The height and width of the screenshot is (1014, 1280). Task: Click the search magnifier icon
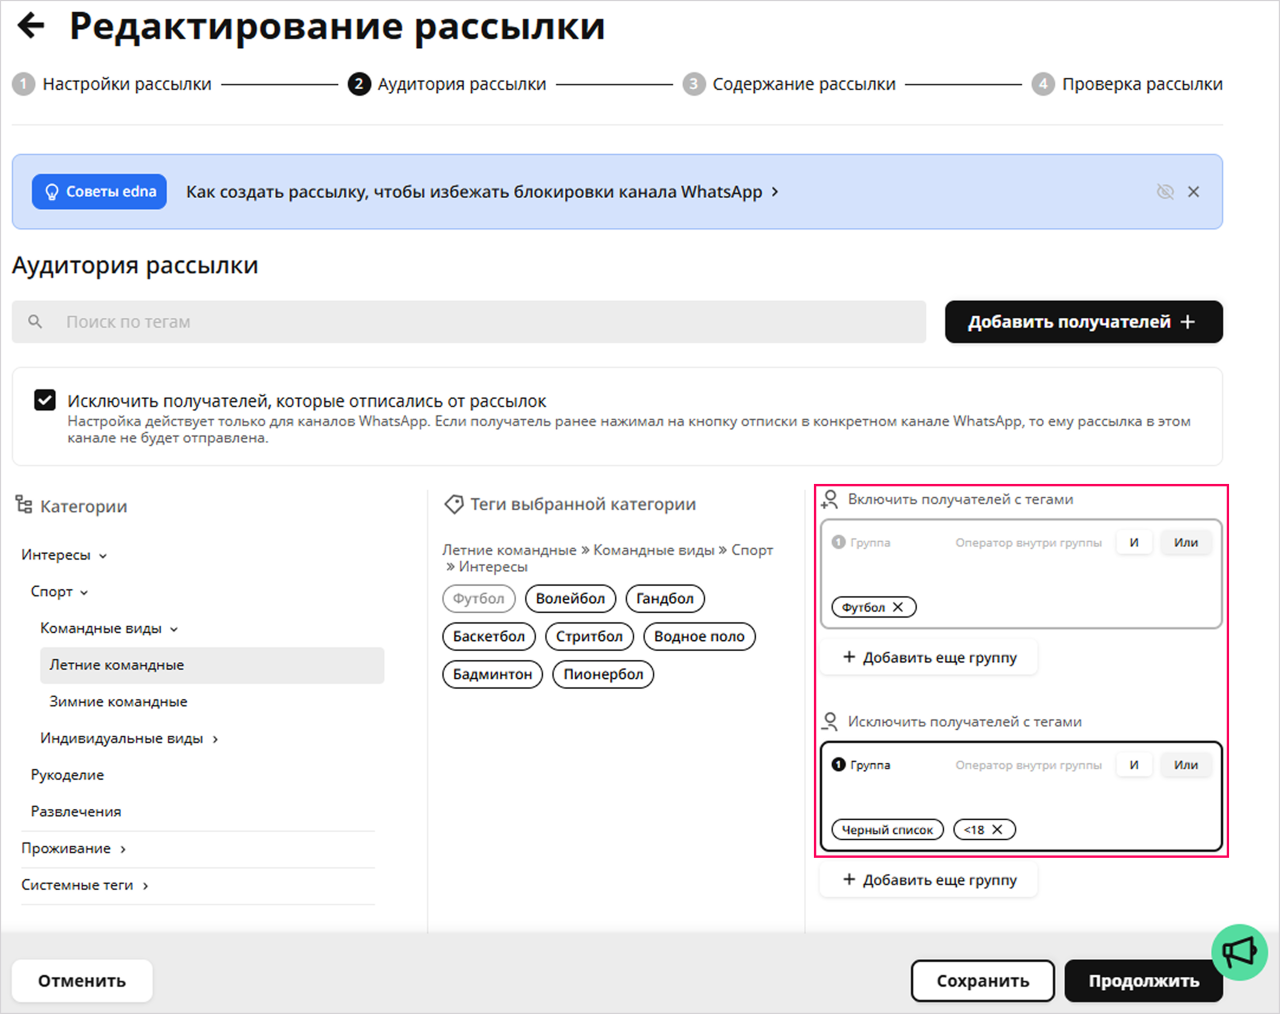pyautogui.click(x=35, y=322)
